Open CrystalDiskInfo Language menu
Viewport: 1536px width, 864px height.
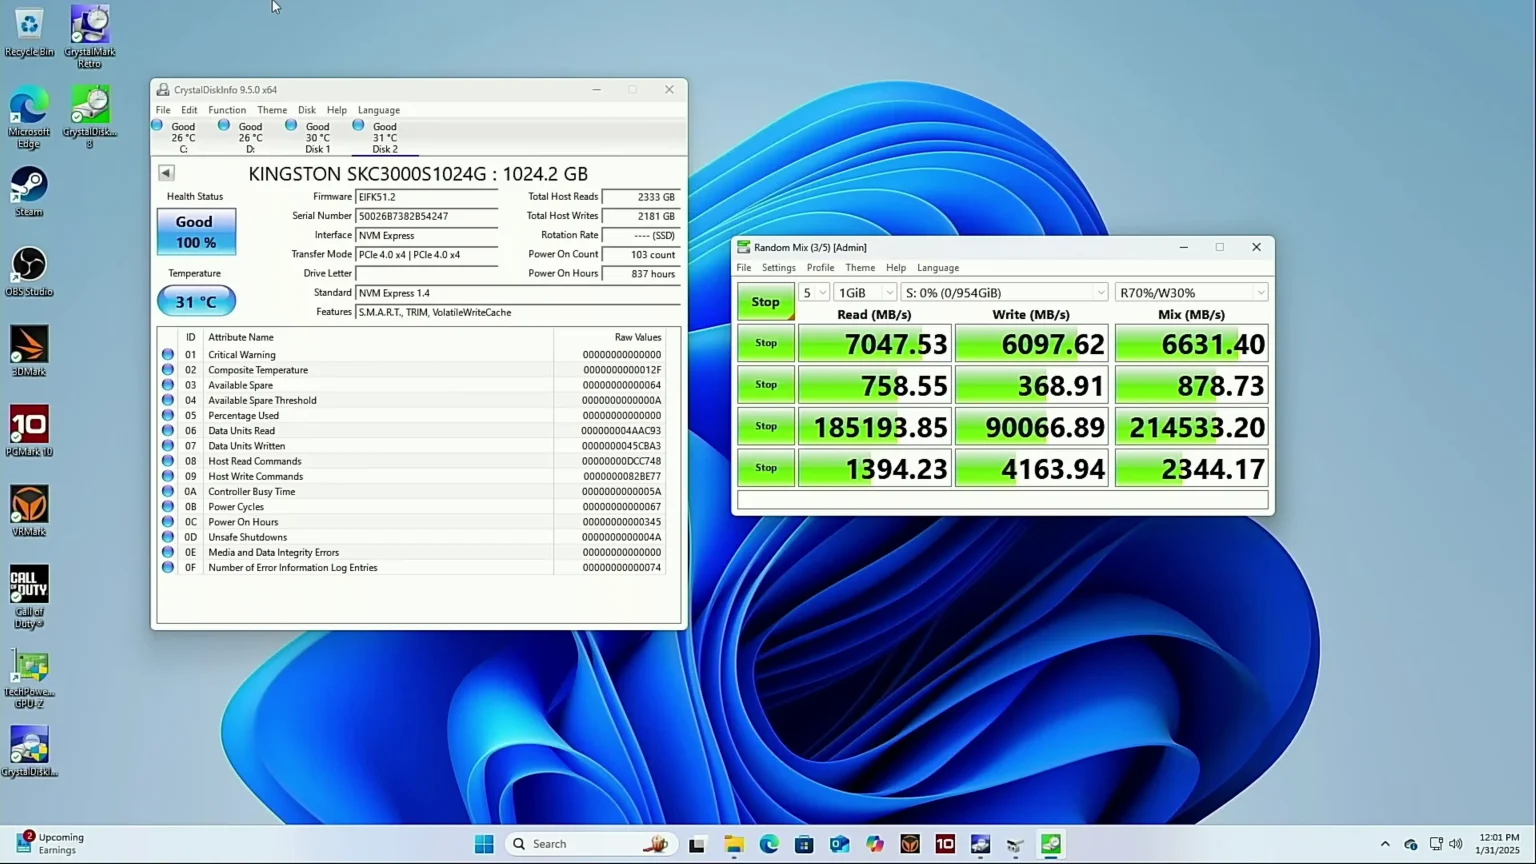click(x=379, y=110)
